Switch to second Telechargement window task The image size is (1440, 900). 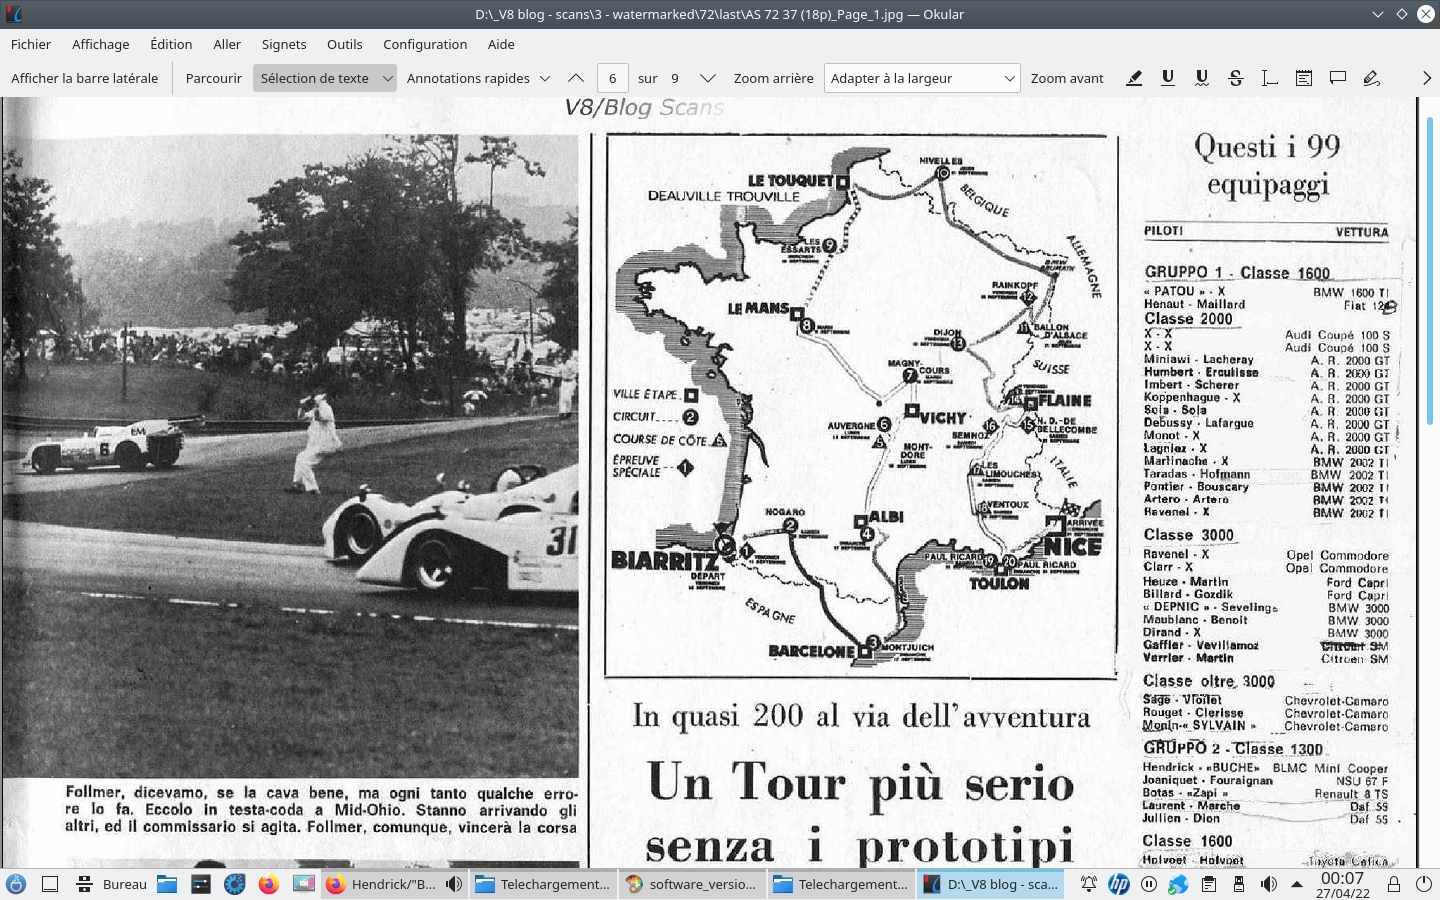click(841, 884)
